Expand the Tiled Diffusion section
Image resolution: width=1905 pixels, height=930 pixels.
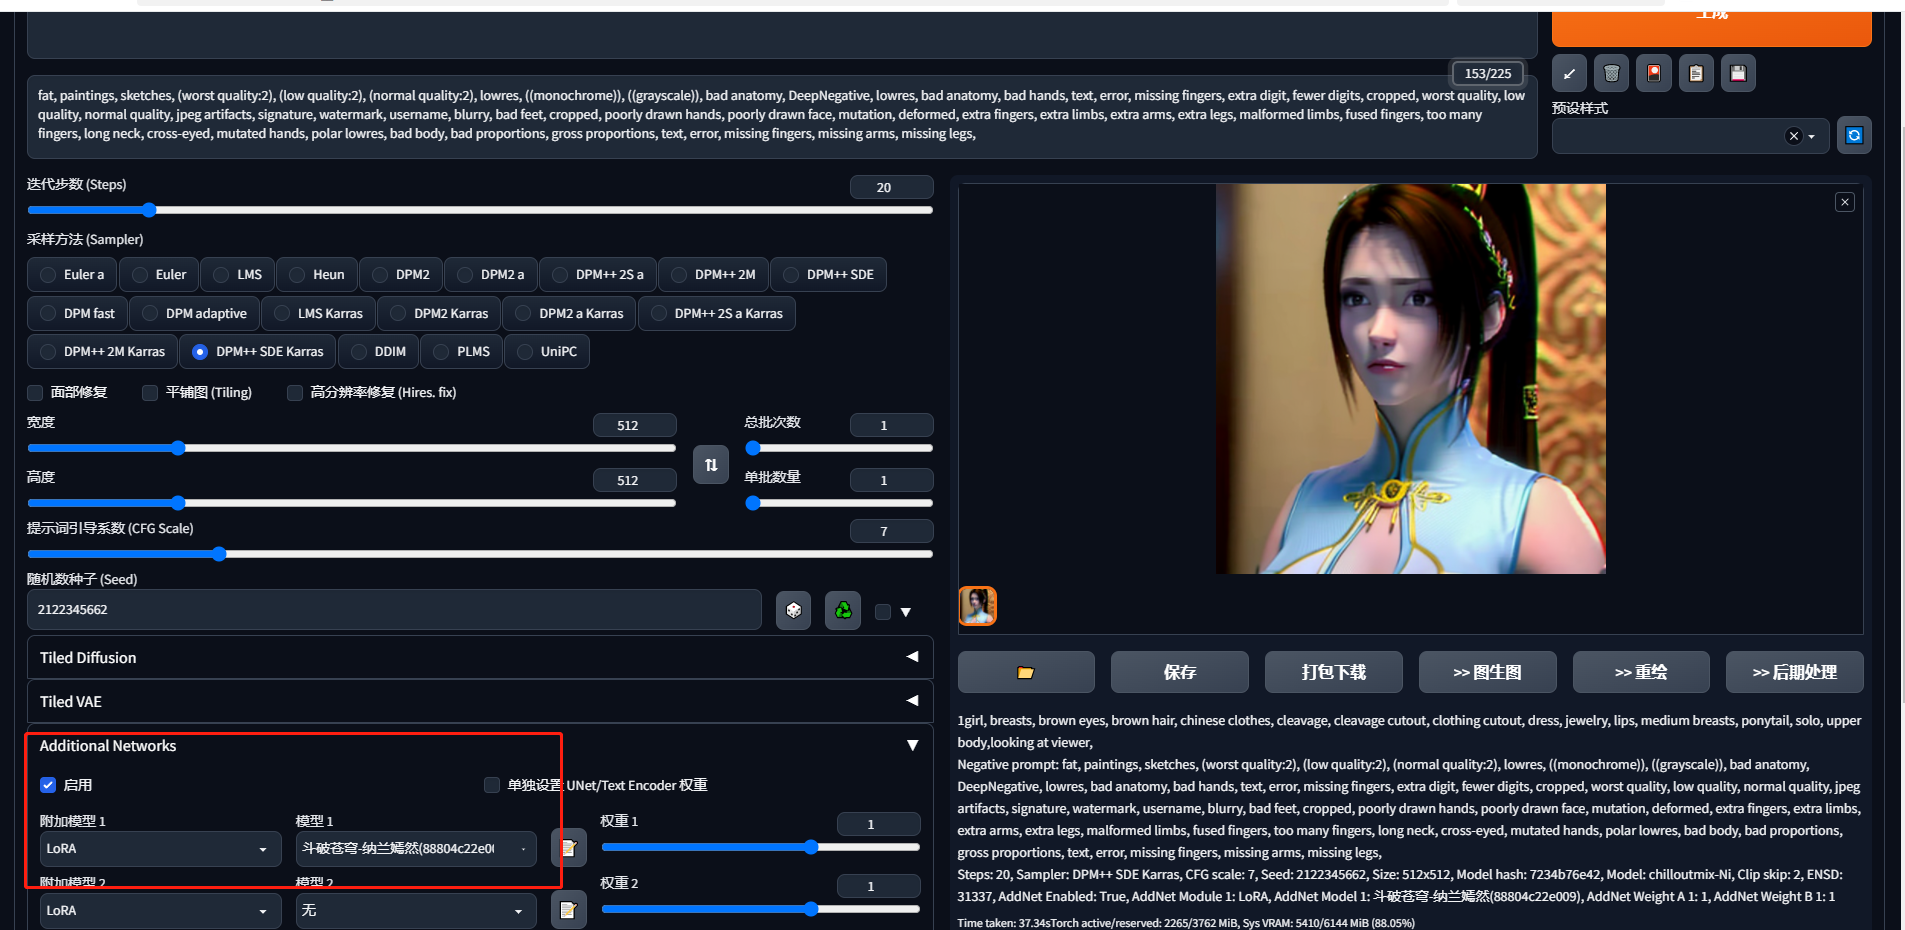point(480,658)
